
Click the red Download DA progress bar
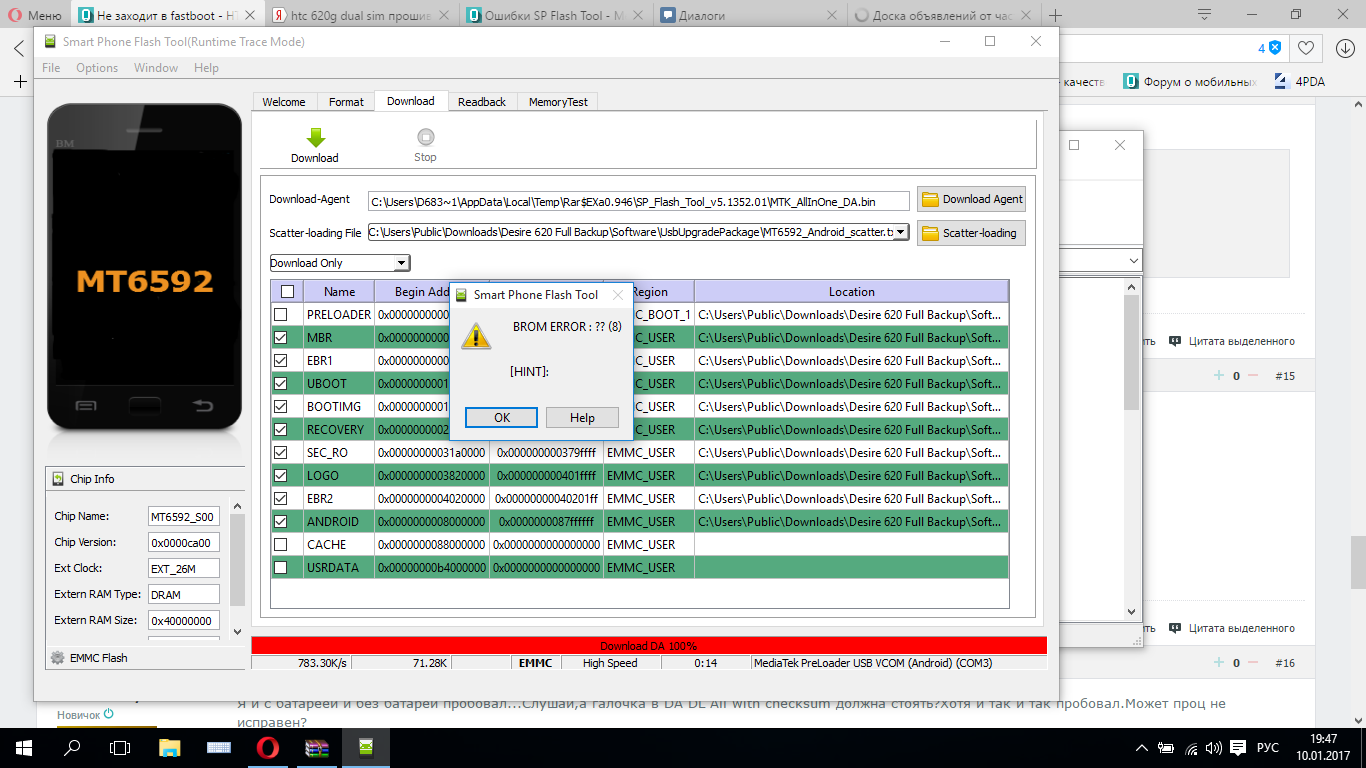[649, 646]
